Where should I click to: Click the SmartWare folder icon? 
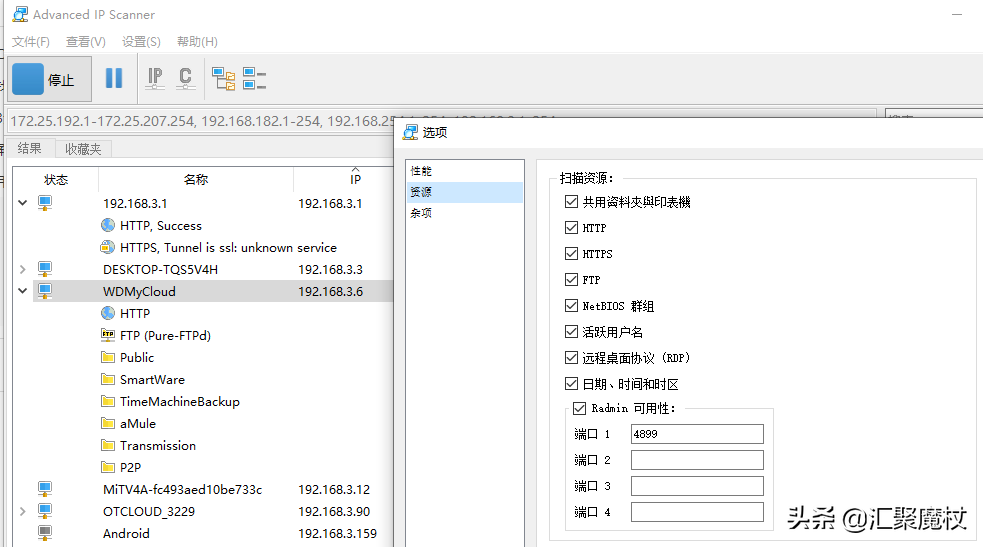point(108,379)
